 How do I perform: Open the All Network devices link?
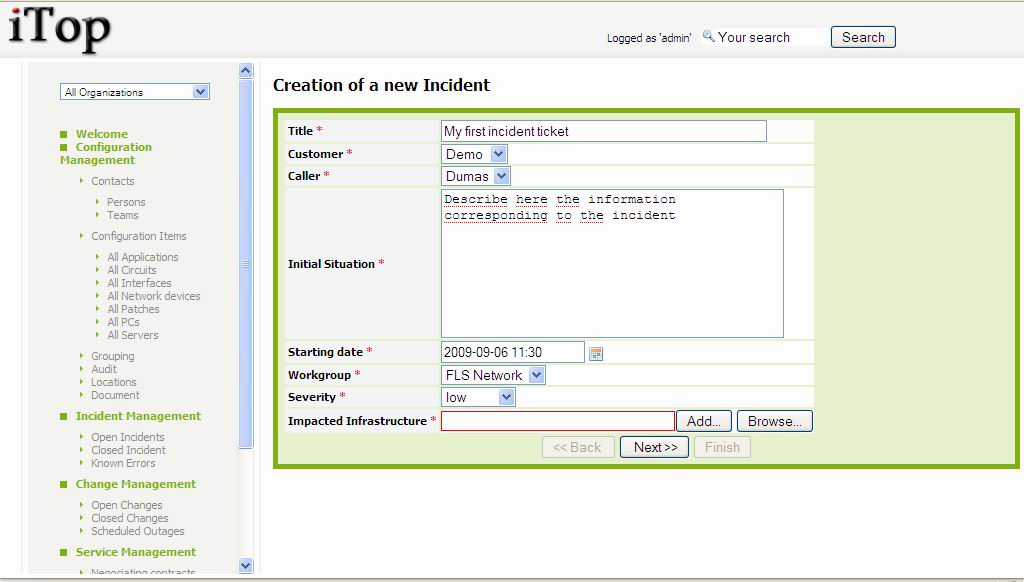[x=153, y=296]
